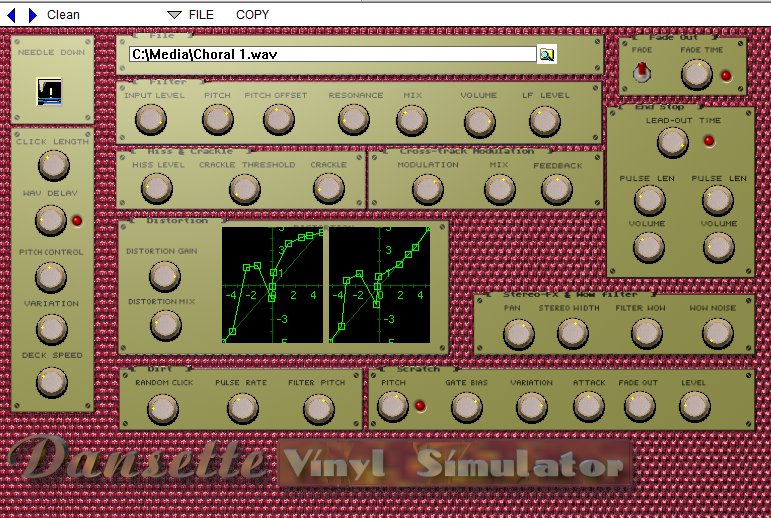Click the left distortion curve graph
771x518 pixels.
(x=272, y=285)
